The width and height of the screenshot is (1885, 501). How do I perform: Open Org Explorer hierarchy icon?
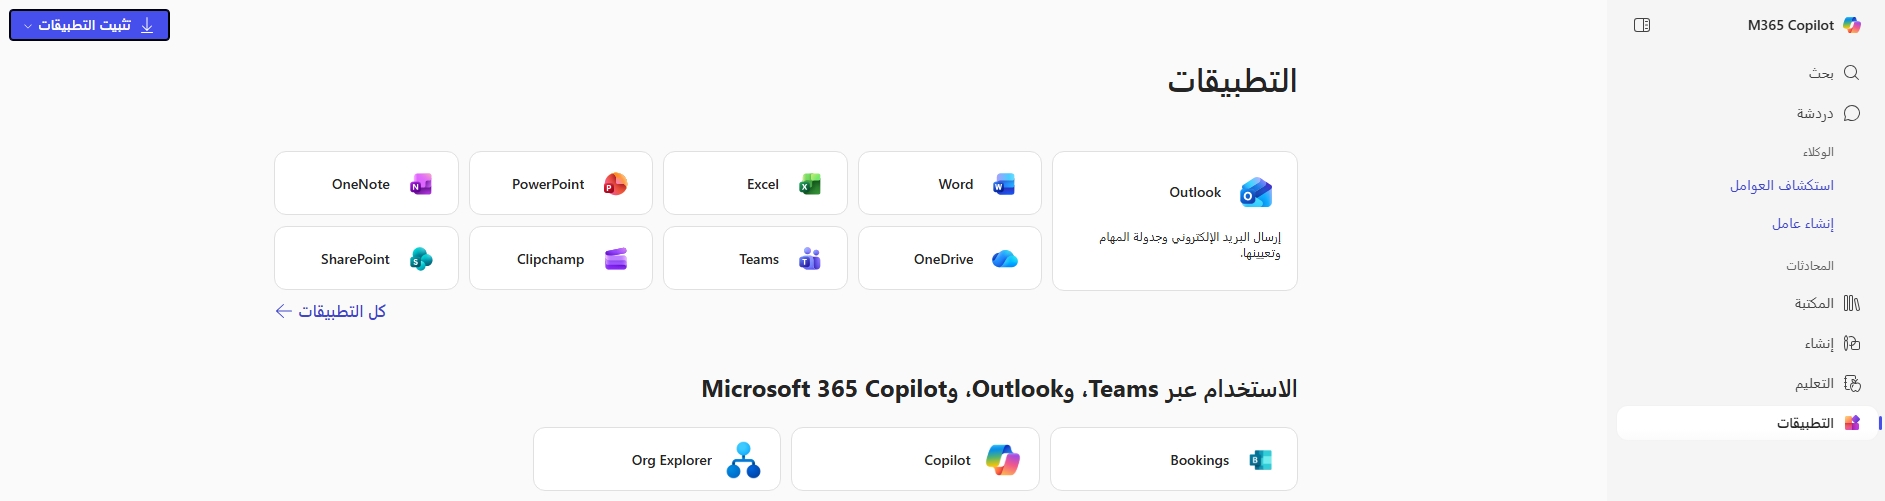pos(743,460)
